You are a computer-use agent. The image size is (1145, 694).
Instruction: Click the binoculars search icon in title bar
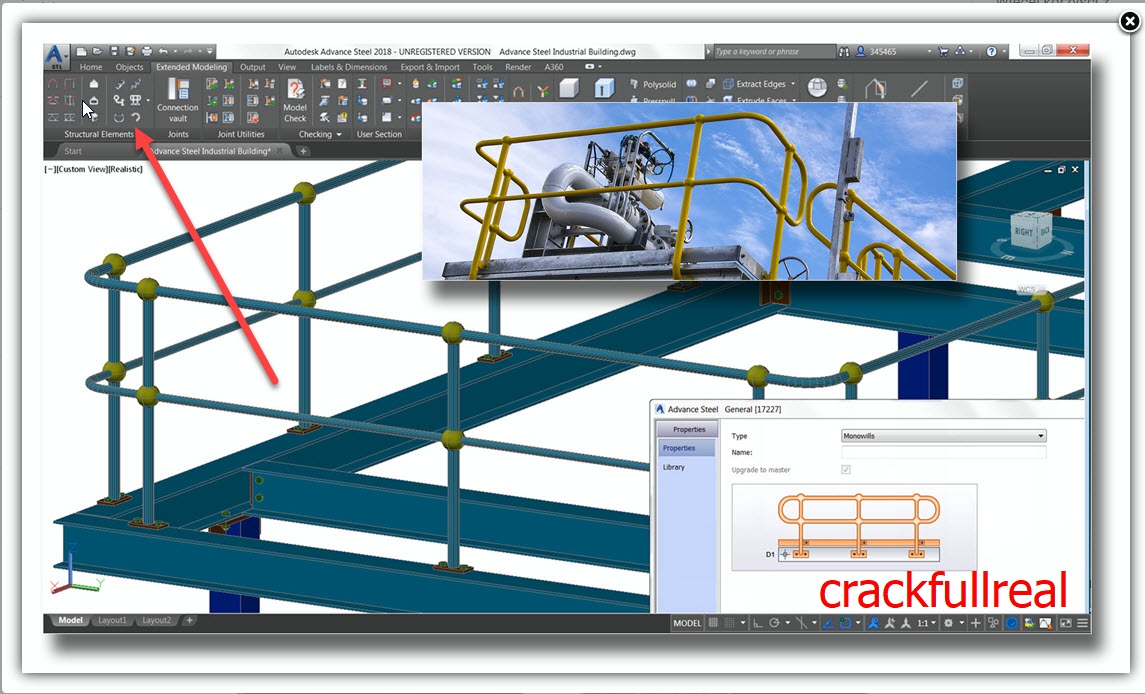click(x=844, y=52)
